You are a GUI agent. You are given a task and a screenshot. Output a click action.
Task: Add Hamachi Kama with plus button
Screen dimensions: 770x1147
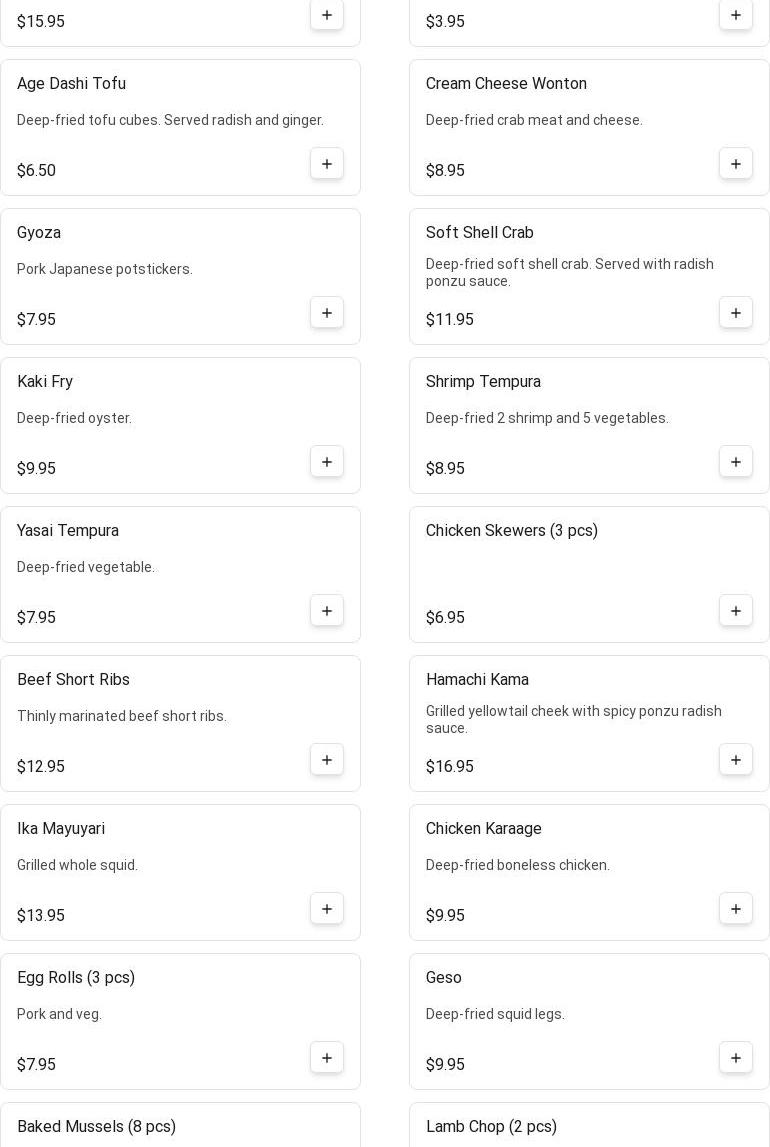pyautogui.click(x=736, y=760)
